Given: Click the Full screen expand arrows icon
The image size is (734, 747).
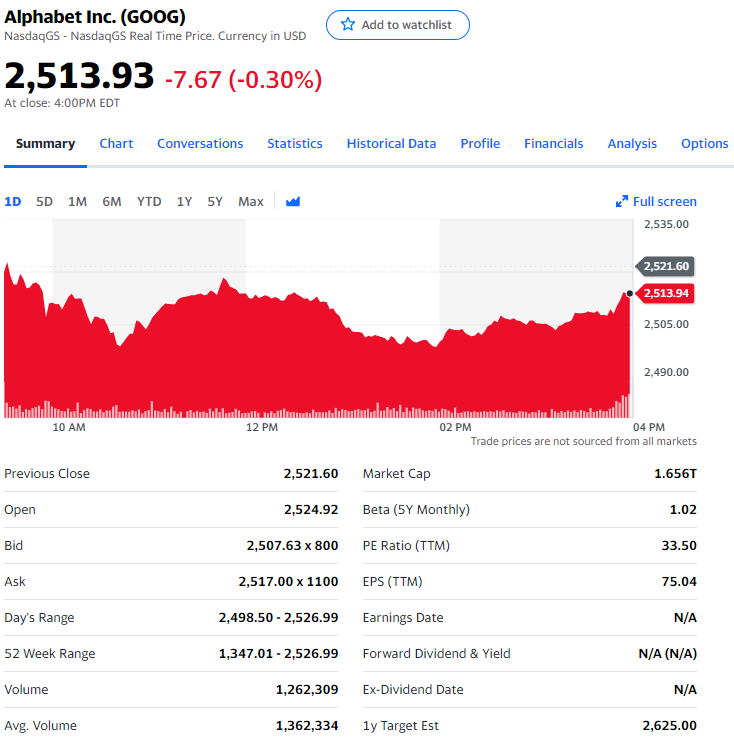Looking at the screenshot, I should (x=622, y=202).
